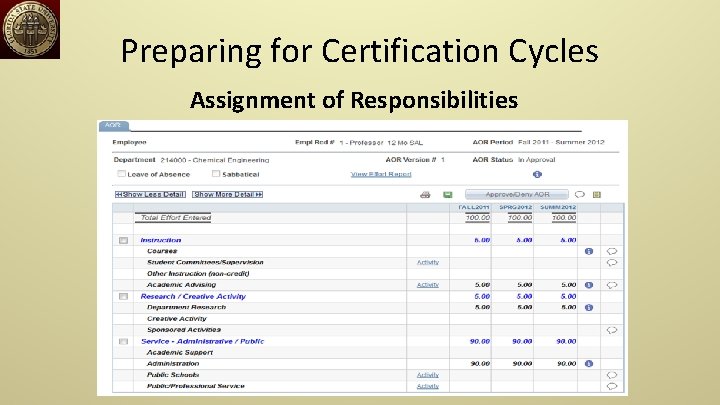Open the View Effort Report link
This screenshot has height=405, width=720.
[x=381, y=174]
